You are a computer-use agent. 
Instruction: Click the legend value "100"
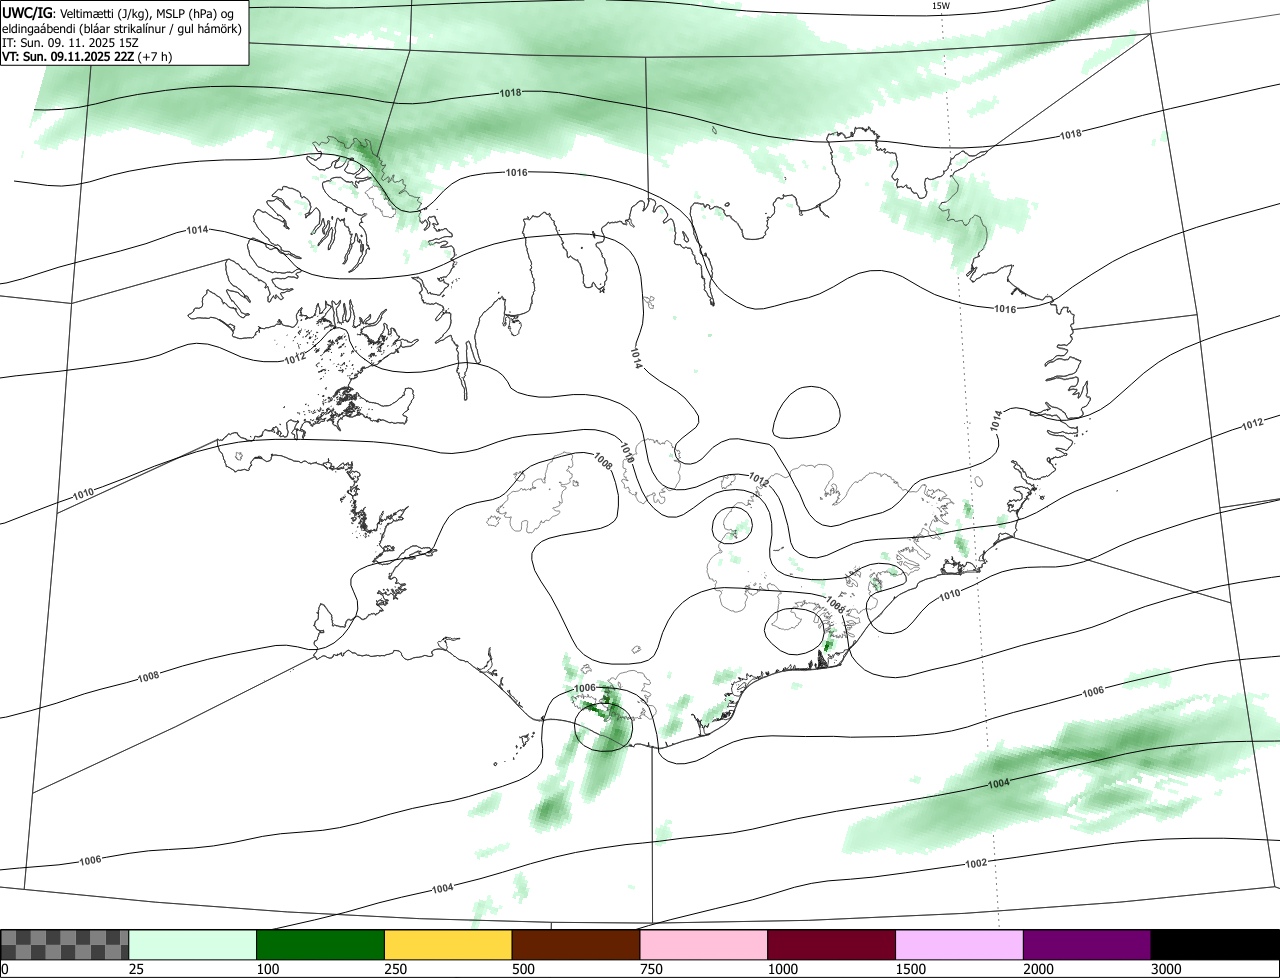(267, 969)
